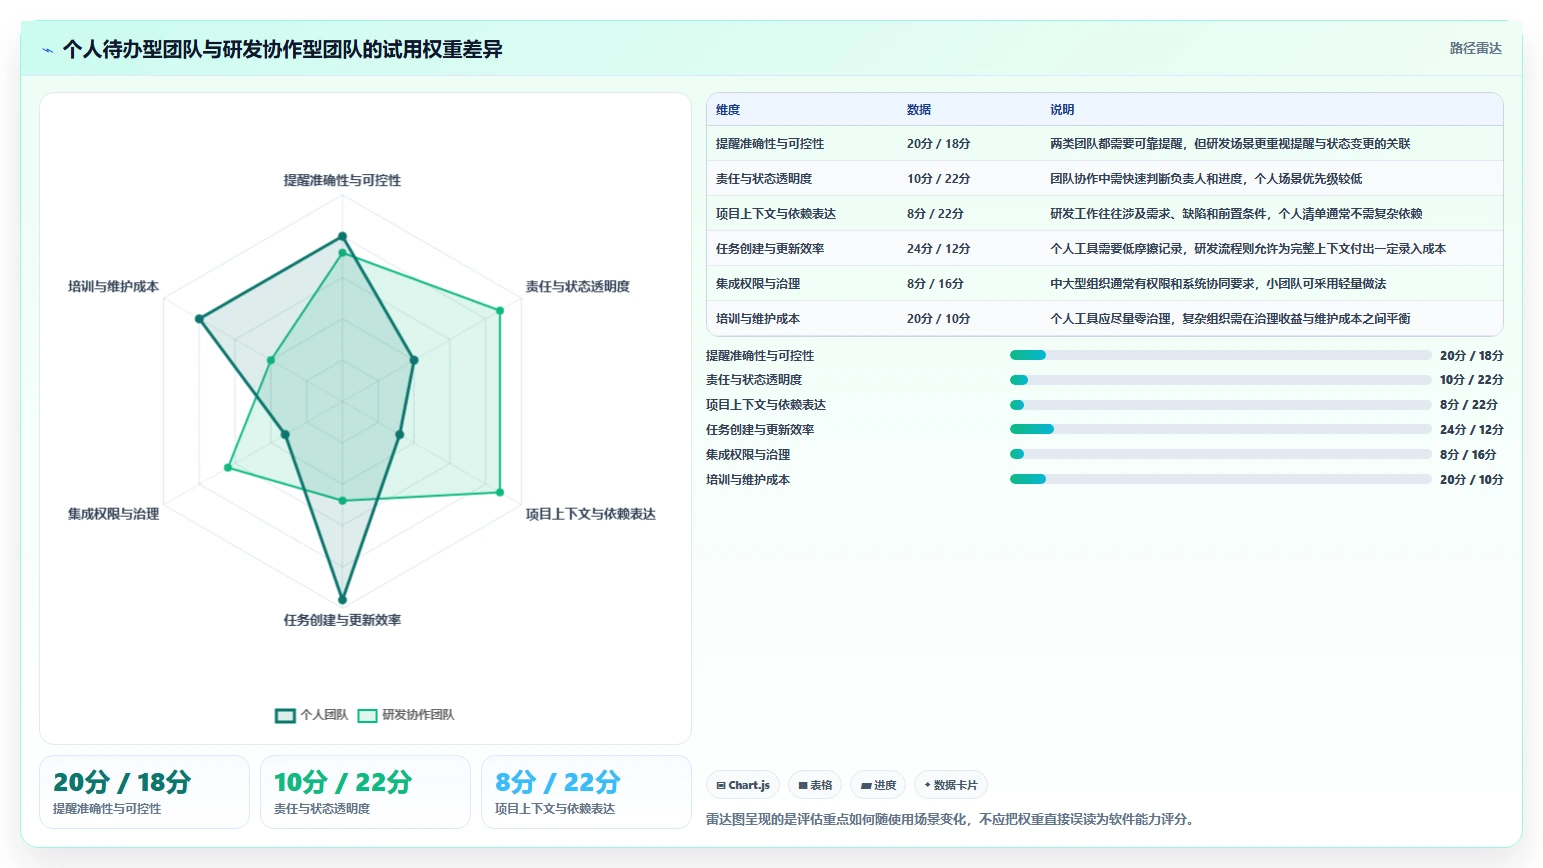Click radar axis label 集成权限与治理
Screen dimensions: 1543x868
click(x=113, y=514)
